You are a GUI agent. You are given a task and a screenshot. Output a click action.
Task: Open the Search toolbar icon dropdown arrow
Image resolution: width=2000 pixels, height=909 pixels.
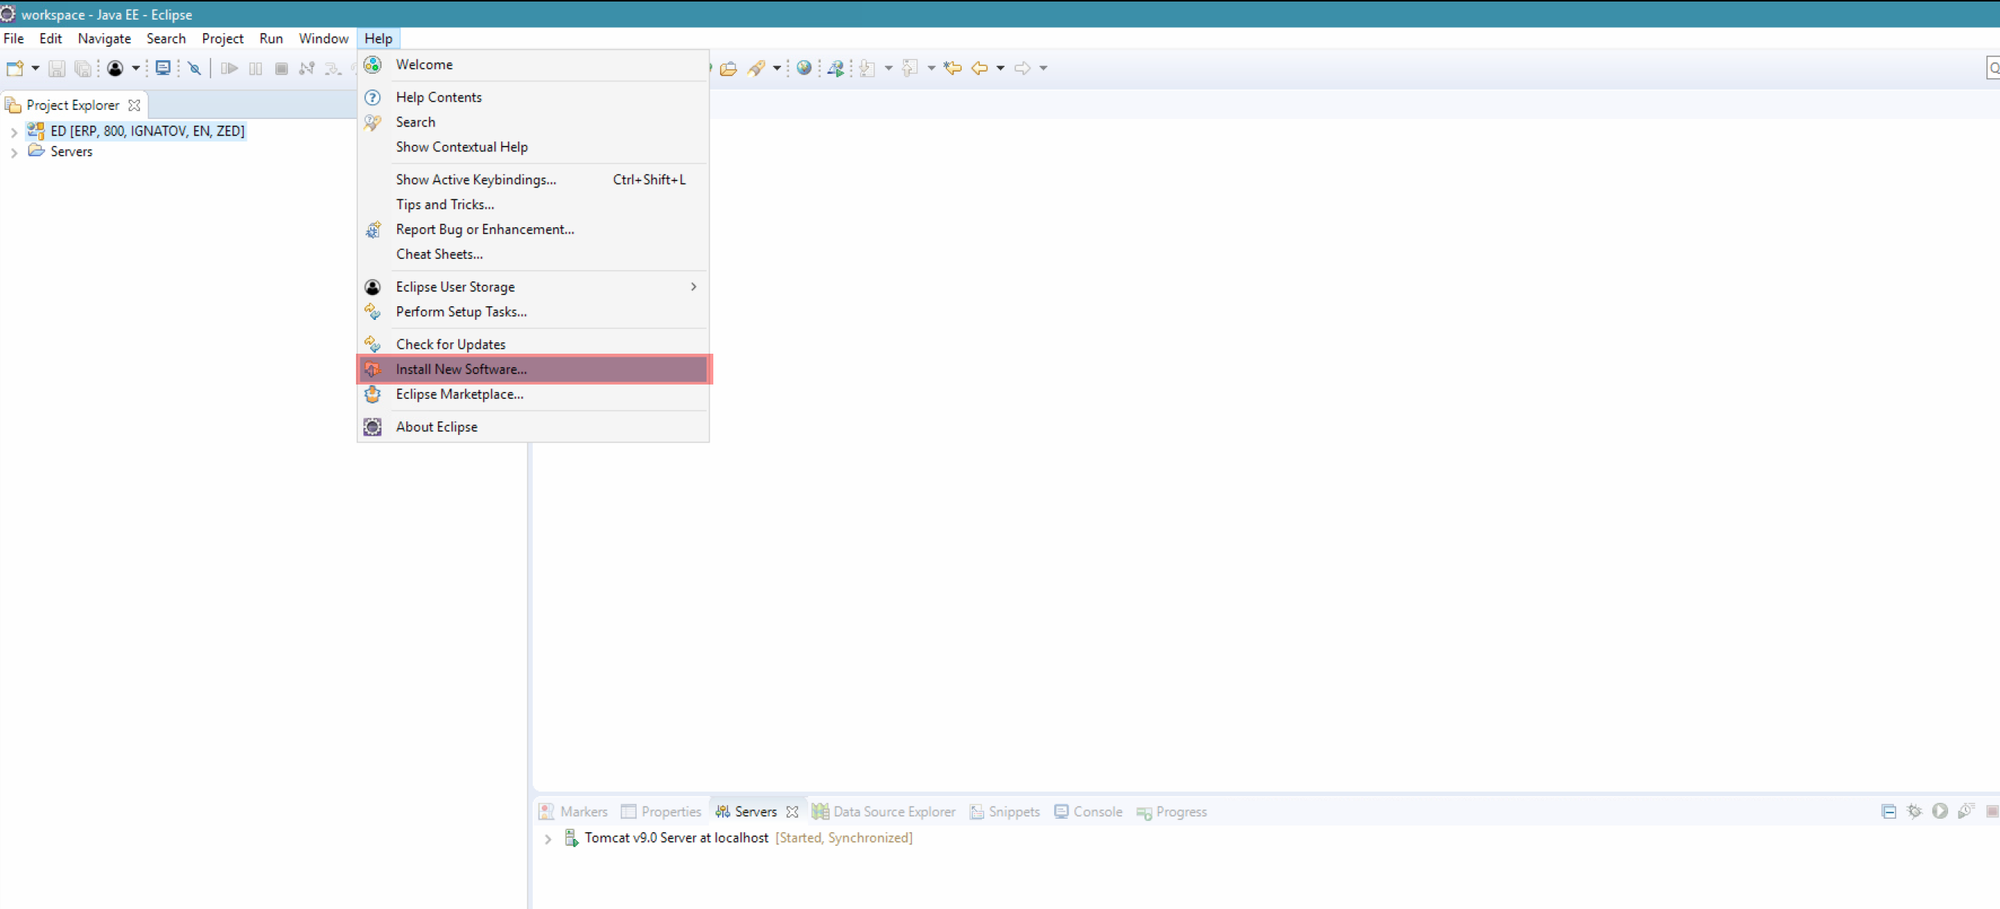click(777, 68)
